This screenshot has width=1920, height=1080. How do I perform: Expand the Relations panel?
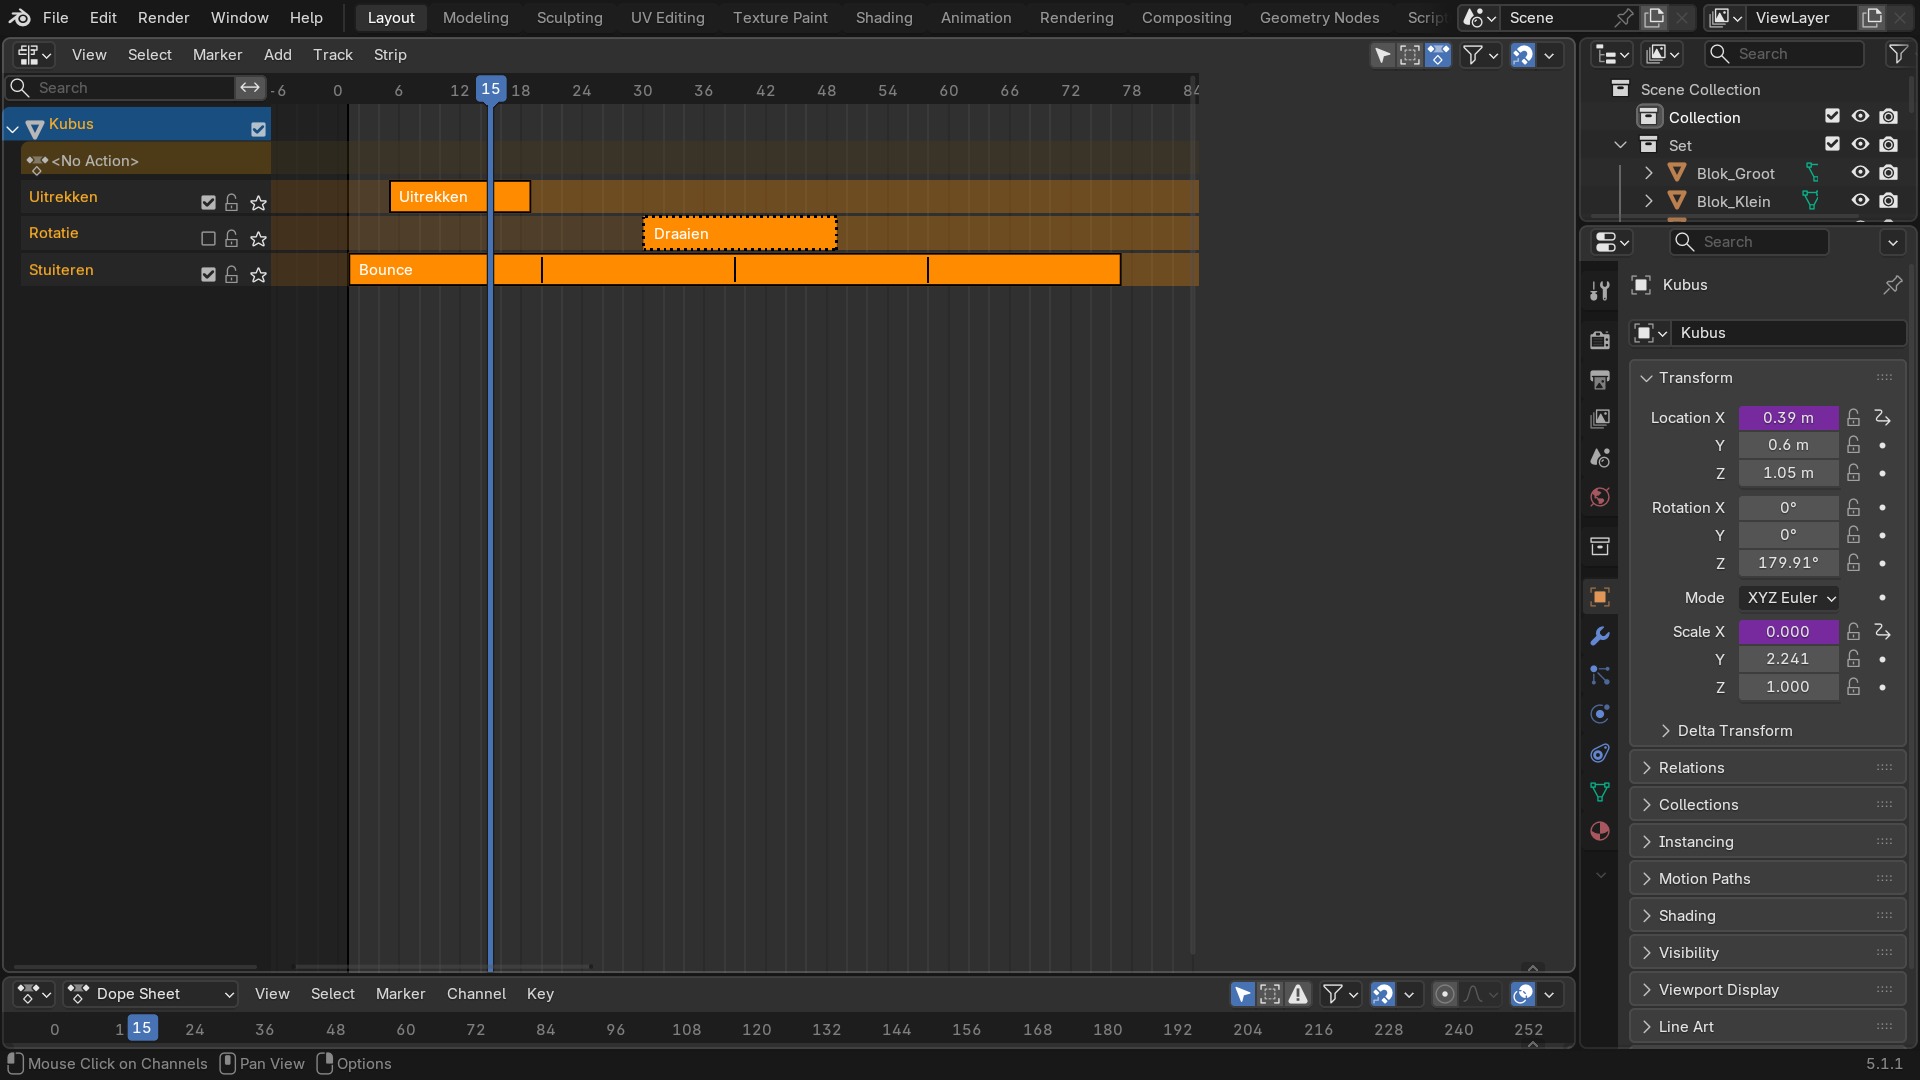[x=1767, y=768]
